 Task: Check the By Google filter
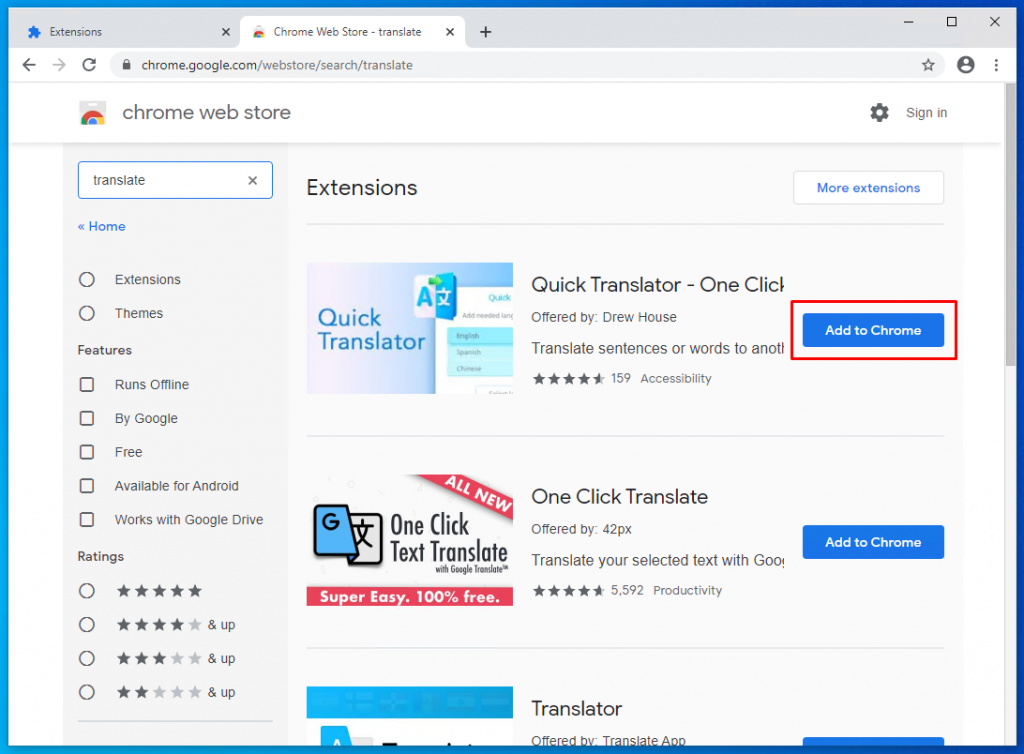(x=87, y=418)
